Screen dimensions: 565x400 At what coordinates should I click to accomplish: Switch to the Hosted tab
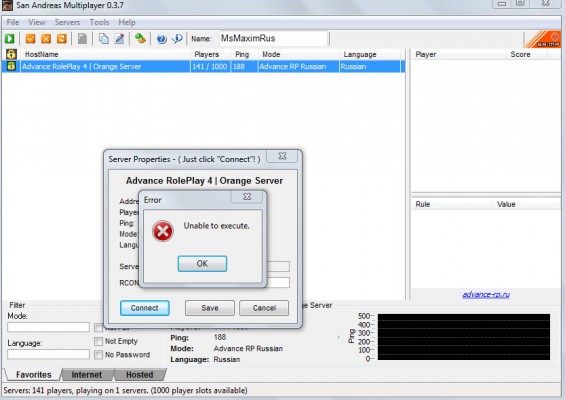click(139, 375)
